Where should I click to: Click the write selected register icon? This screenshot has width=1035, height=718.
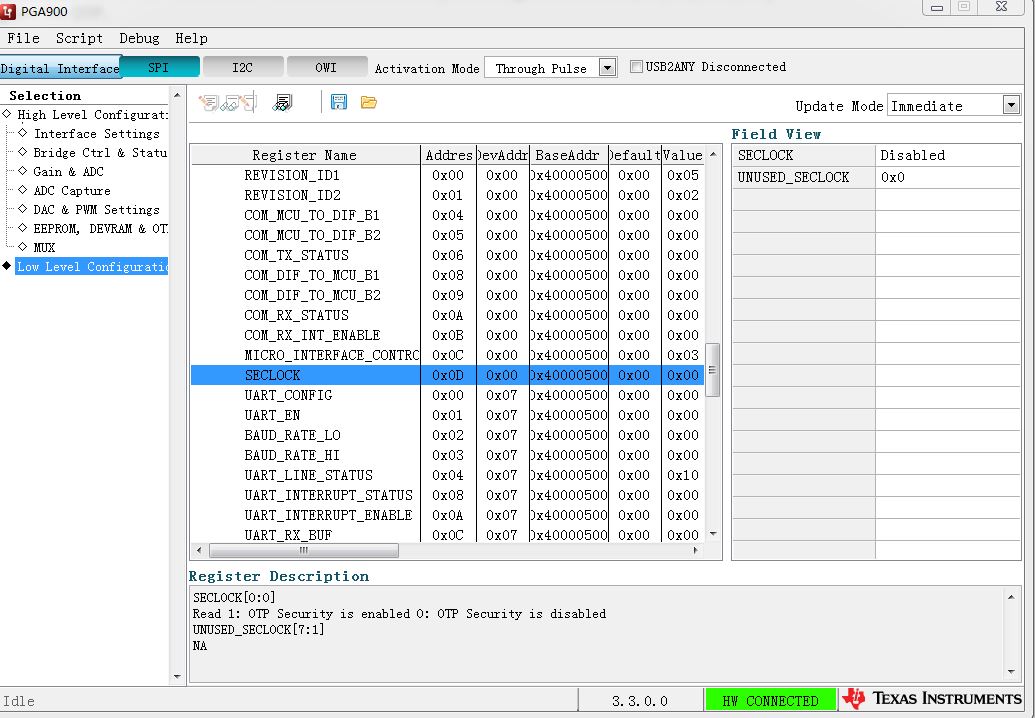(208, 102)
